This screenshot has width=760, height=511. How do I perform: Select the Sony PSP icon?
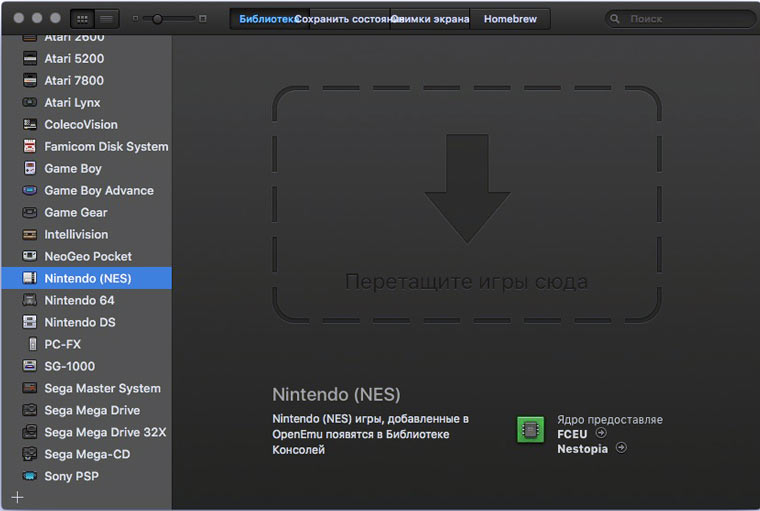[30, 476]
